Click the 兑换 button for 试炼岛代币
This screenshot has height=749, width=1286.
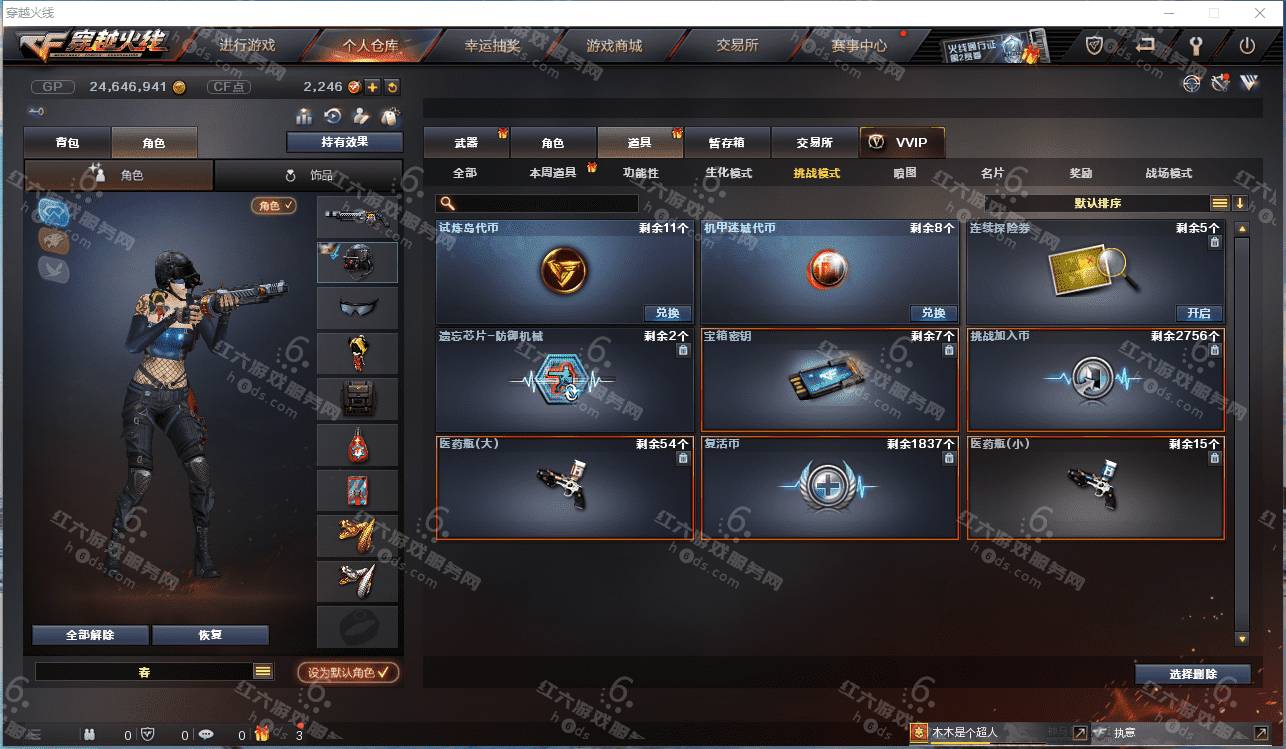point(668,313)
